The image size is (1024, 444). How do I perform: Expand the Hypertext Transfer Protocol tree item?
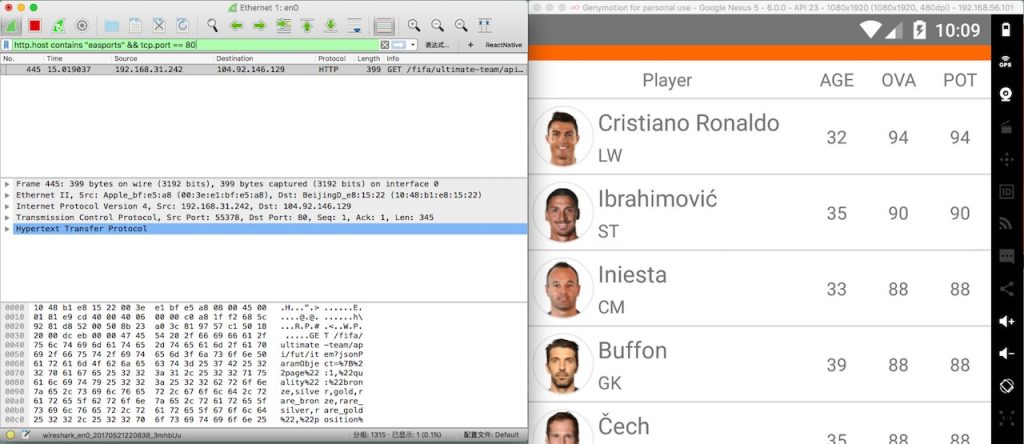point(8,229)
